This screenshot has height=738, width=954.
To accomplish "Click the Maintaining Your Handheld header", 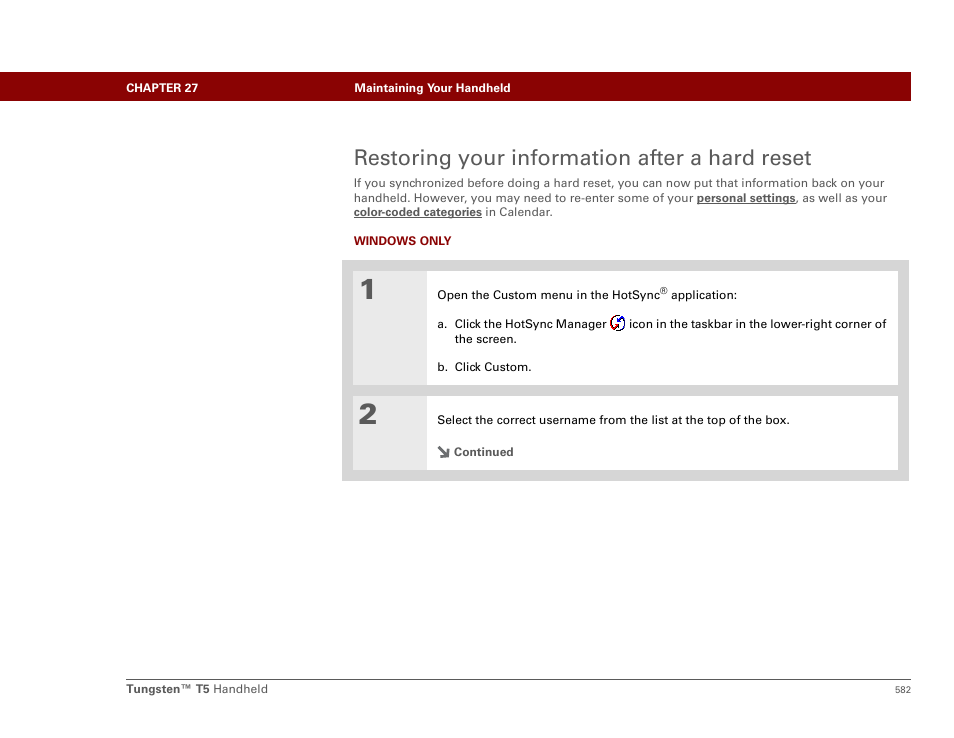I will pyautogui.click(x=432, y=88).
